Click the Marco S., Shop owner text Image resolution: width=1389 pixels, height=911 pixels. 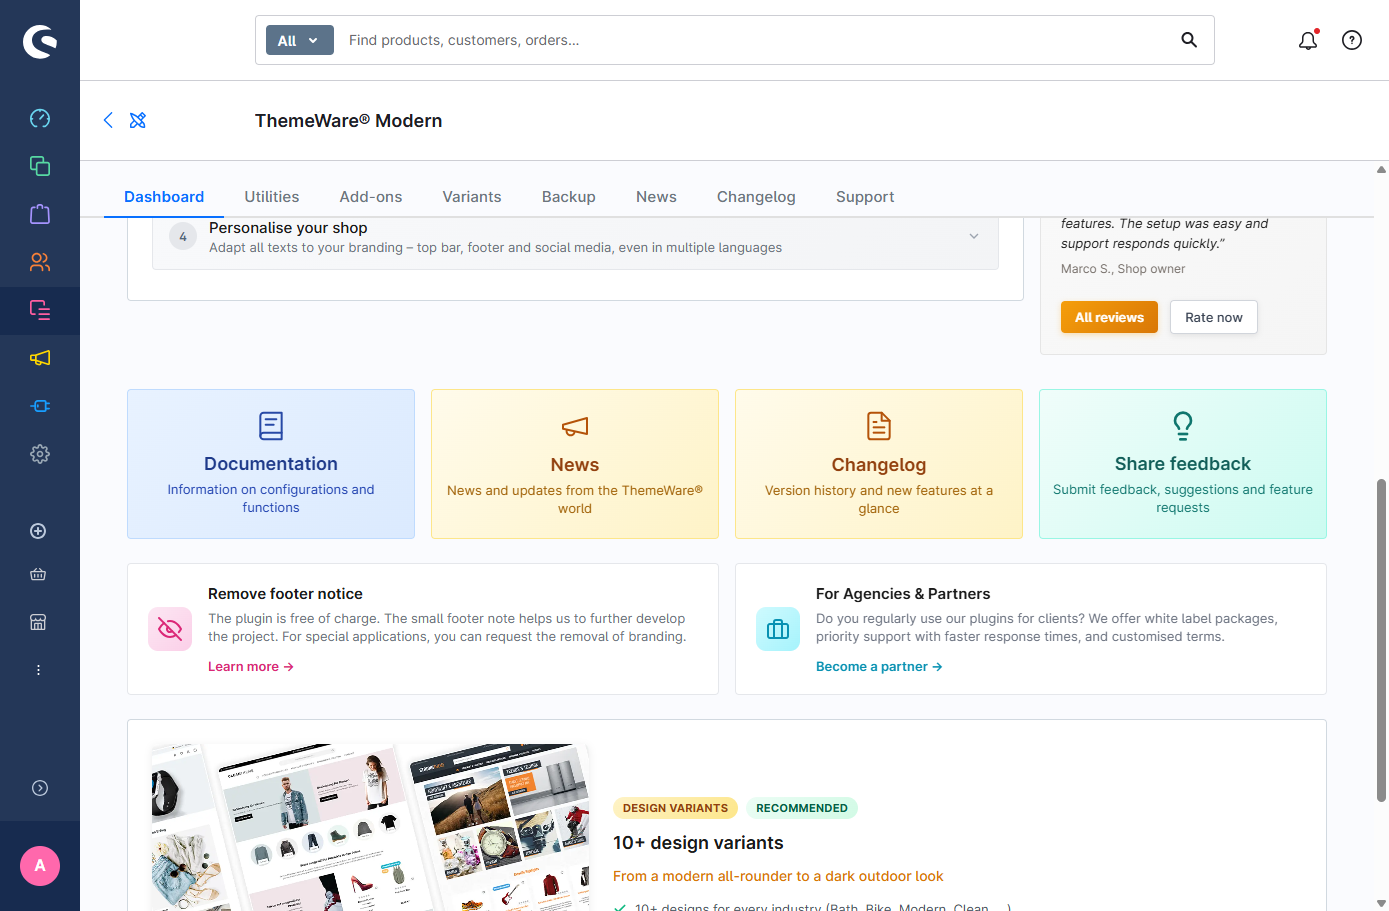point(1123,269)
